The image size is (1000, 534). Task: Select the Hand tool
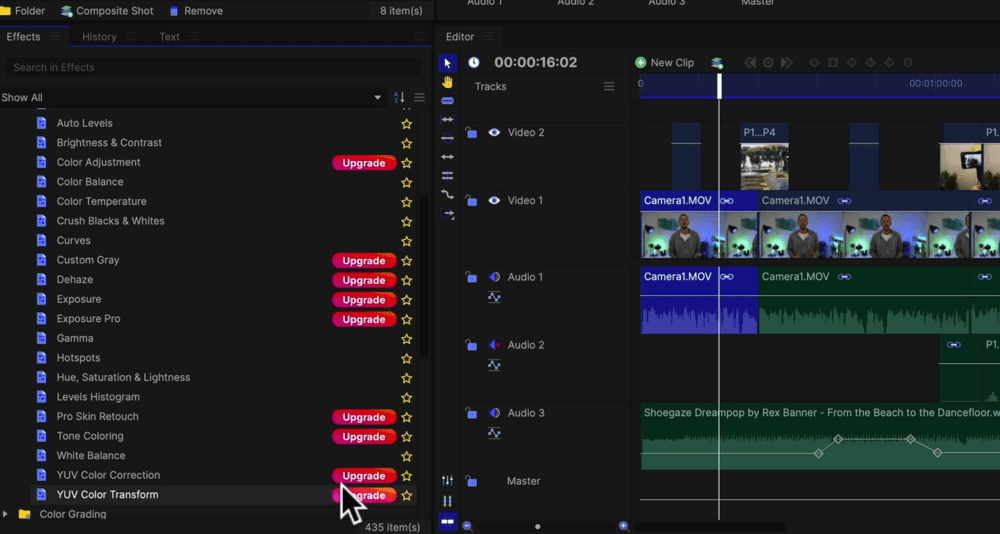(447, 82)
